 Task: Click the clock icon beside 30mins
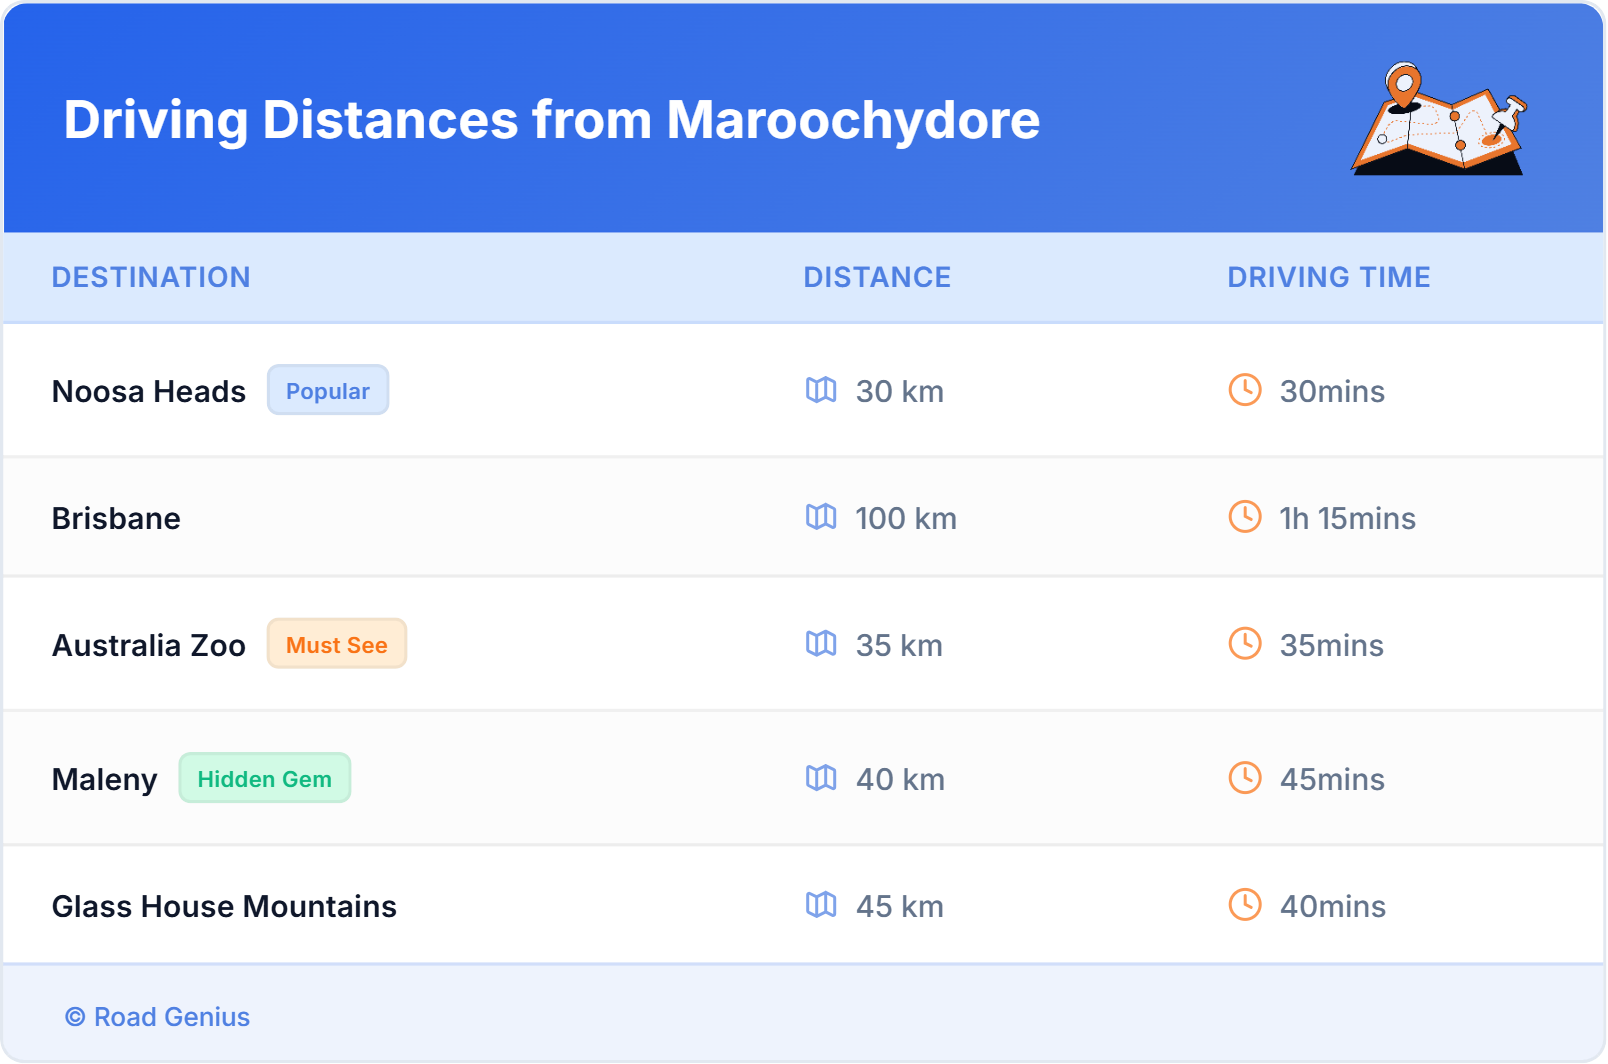(1244, 391)
